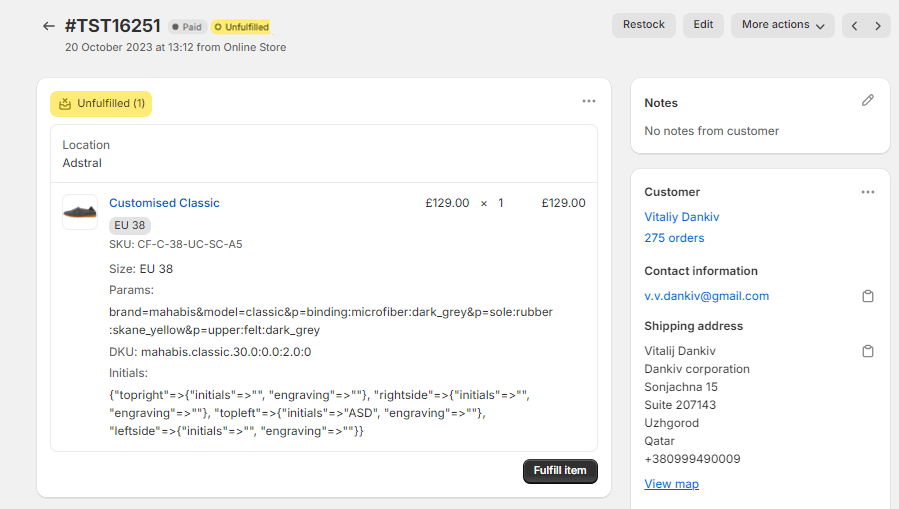Click the slipper product thumbnail
The width and height of the screenshot is (899, 509).
click(80, 212)
